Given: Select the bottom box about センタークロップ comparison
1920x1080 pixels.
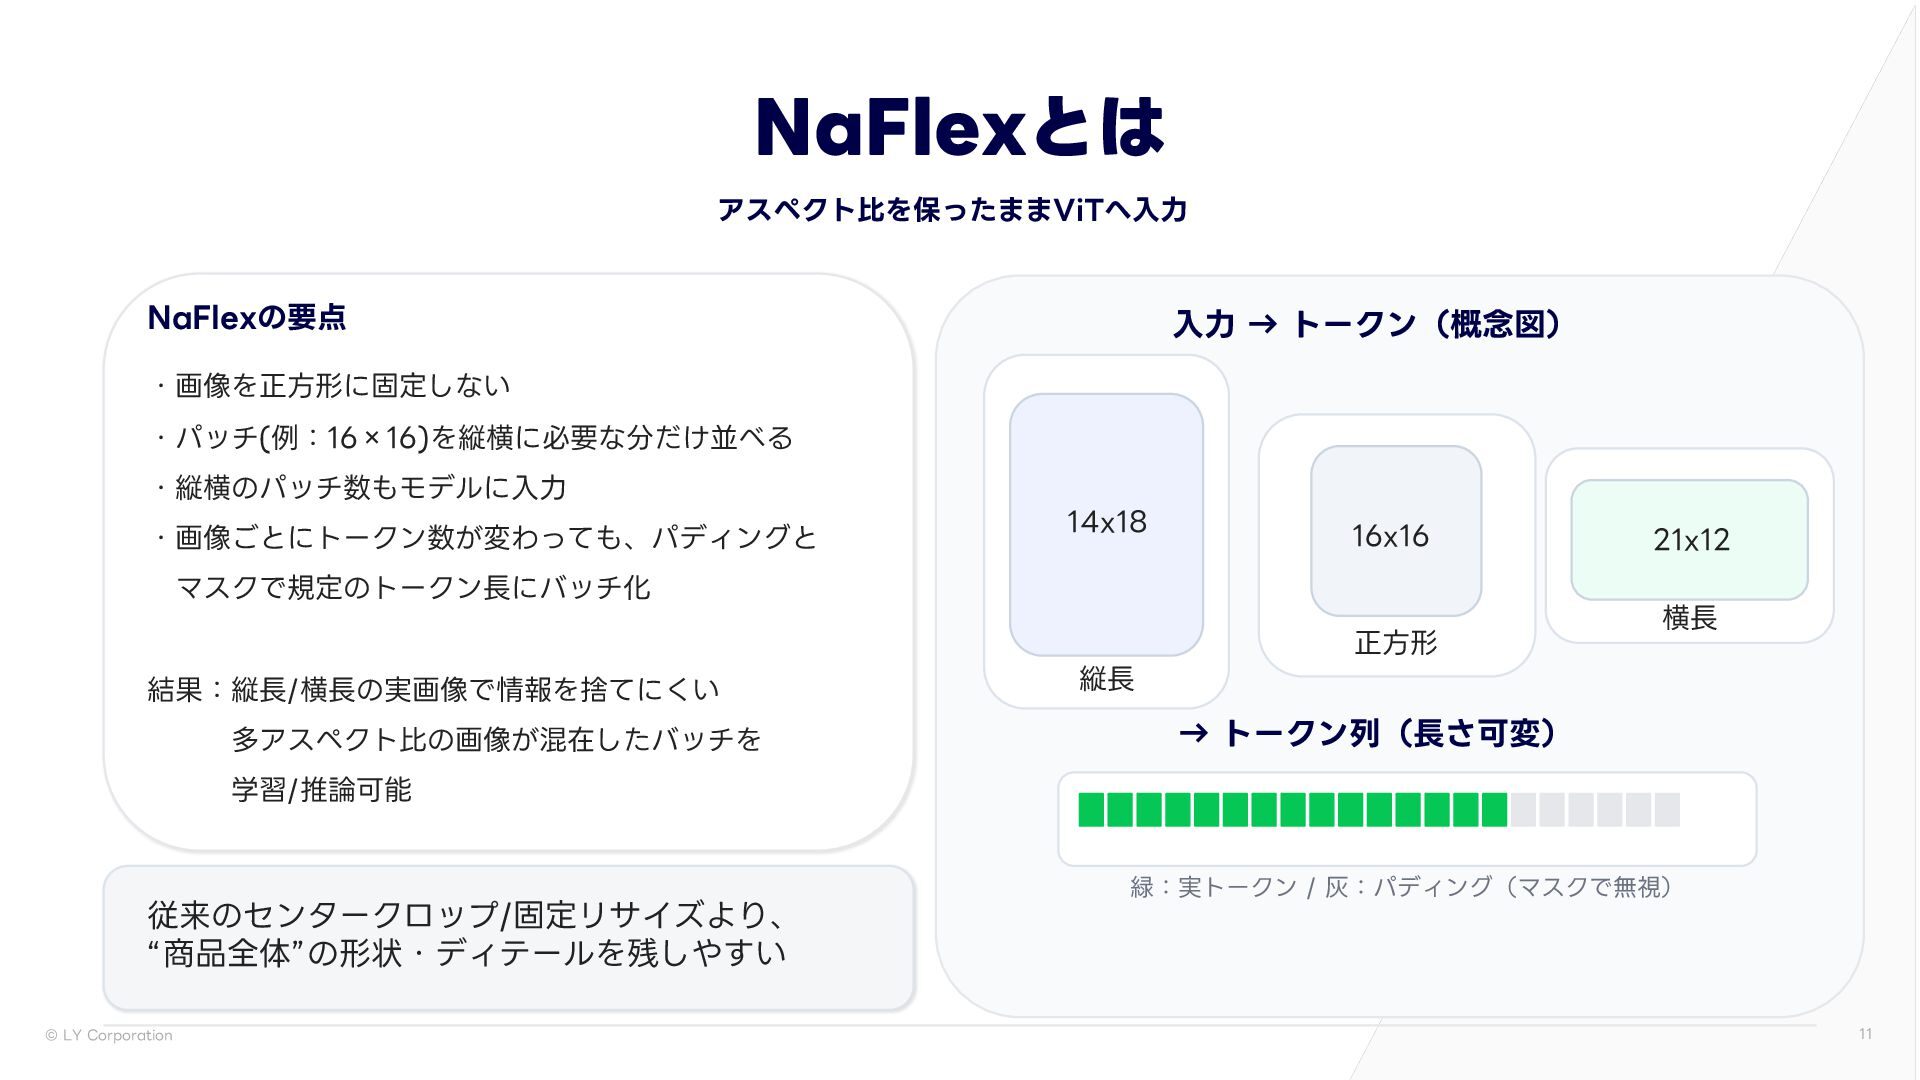Looking at the screenshot, I should (508, 936).
